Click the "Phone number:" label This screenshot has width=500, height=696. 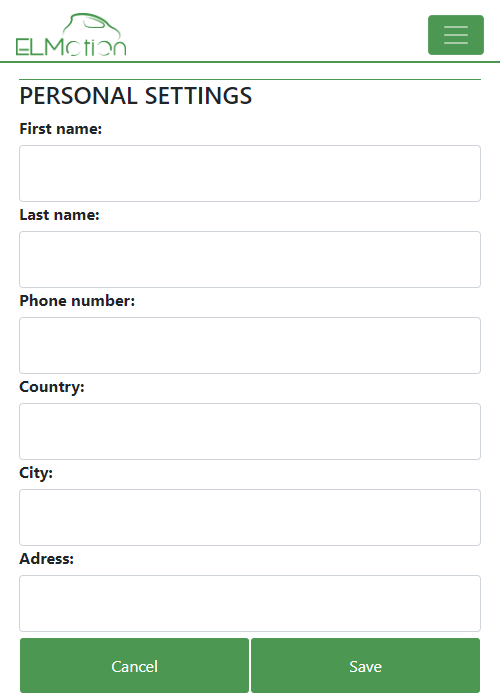pyautogui.click(x=77, y=301)
